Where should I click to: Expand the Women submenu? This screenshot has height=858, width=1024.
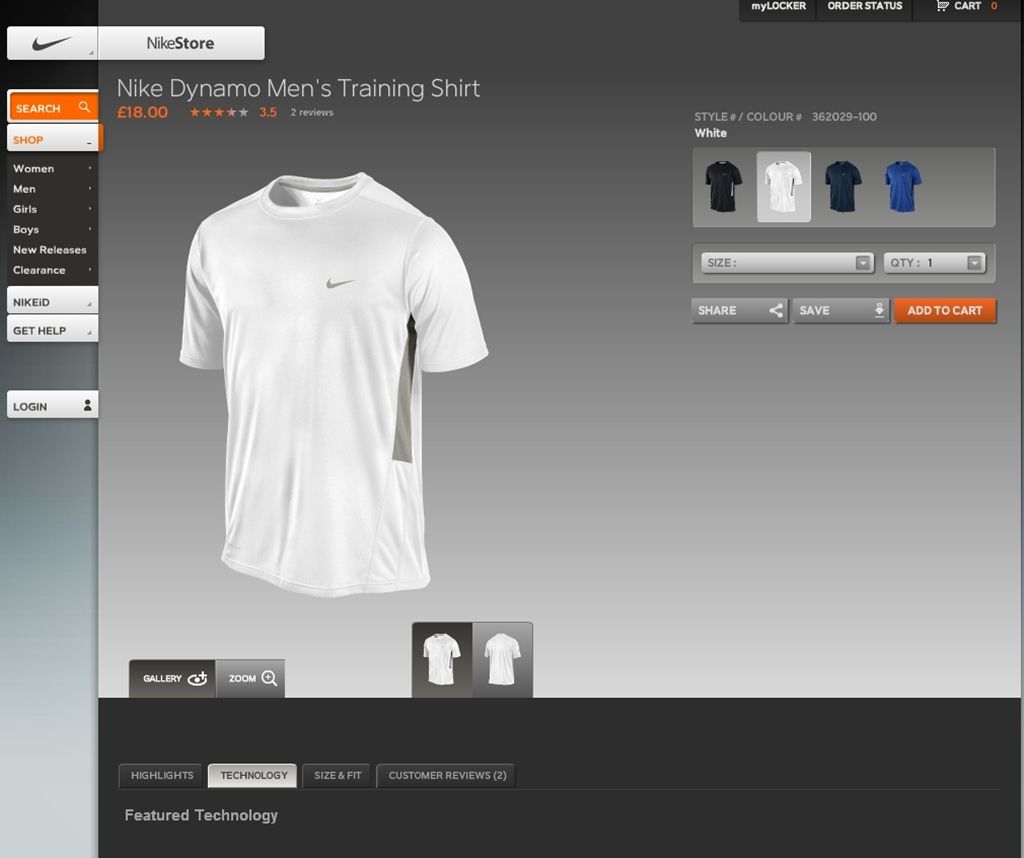[x=52, y=168]
